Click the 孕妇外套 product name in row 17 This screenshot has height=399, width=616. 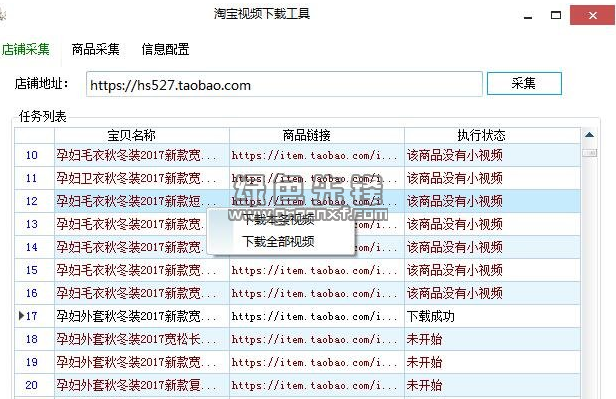[x=136, y=316]
